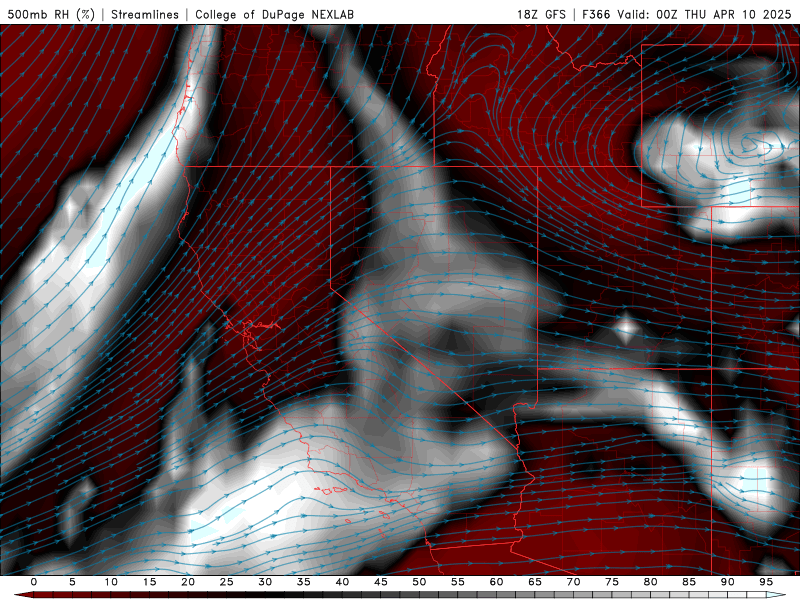Click the '35' value on color scale

coord(303,582)
